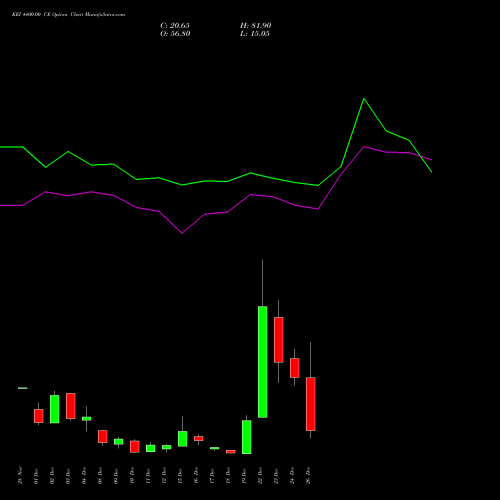Select the green candlestick for 15 Dec
Image resolution: width=500 pixels, height=500 pixels.
182,439
